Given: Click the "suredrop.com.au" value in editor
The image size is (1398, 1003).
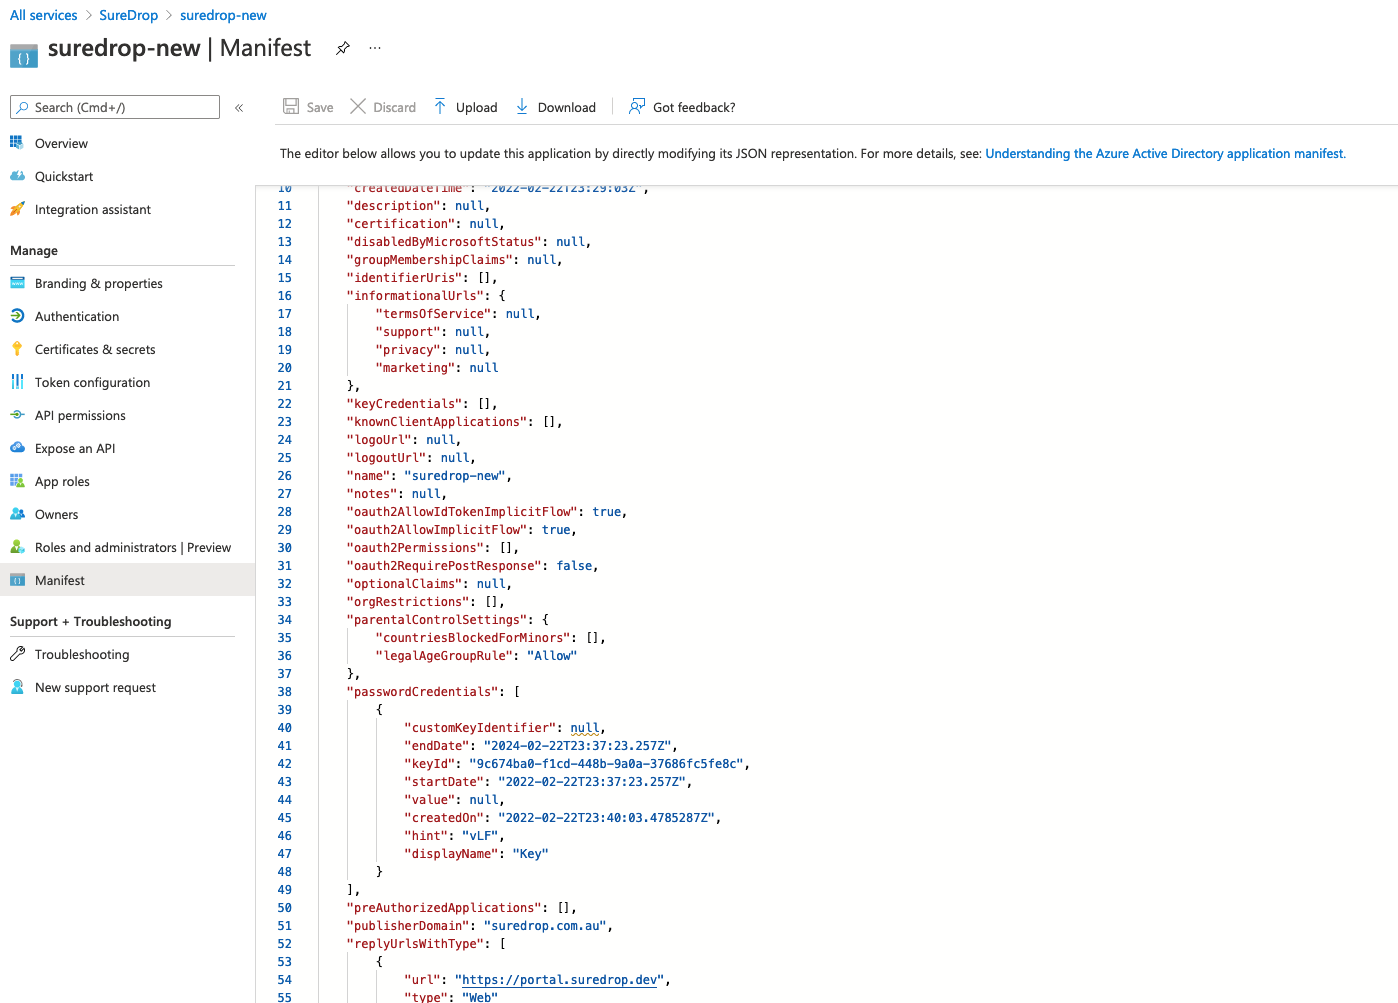Looking at the screenshot, I should (545, 926).
